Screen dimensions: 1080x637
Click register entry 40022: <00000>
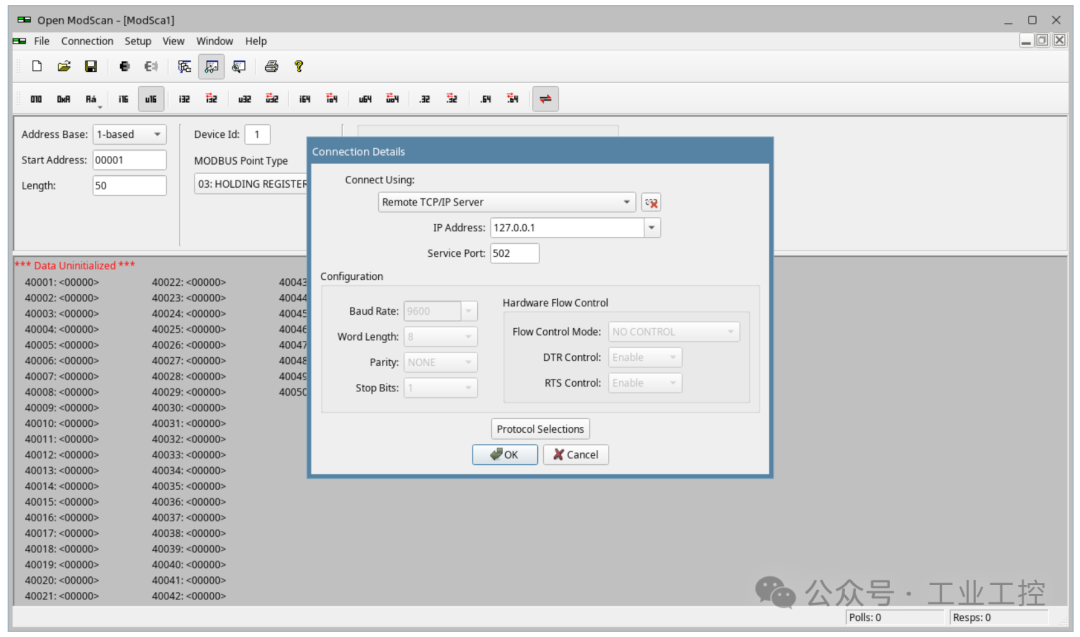coord(189,282)
